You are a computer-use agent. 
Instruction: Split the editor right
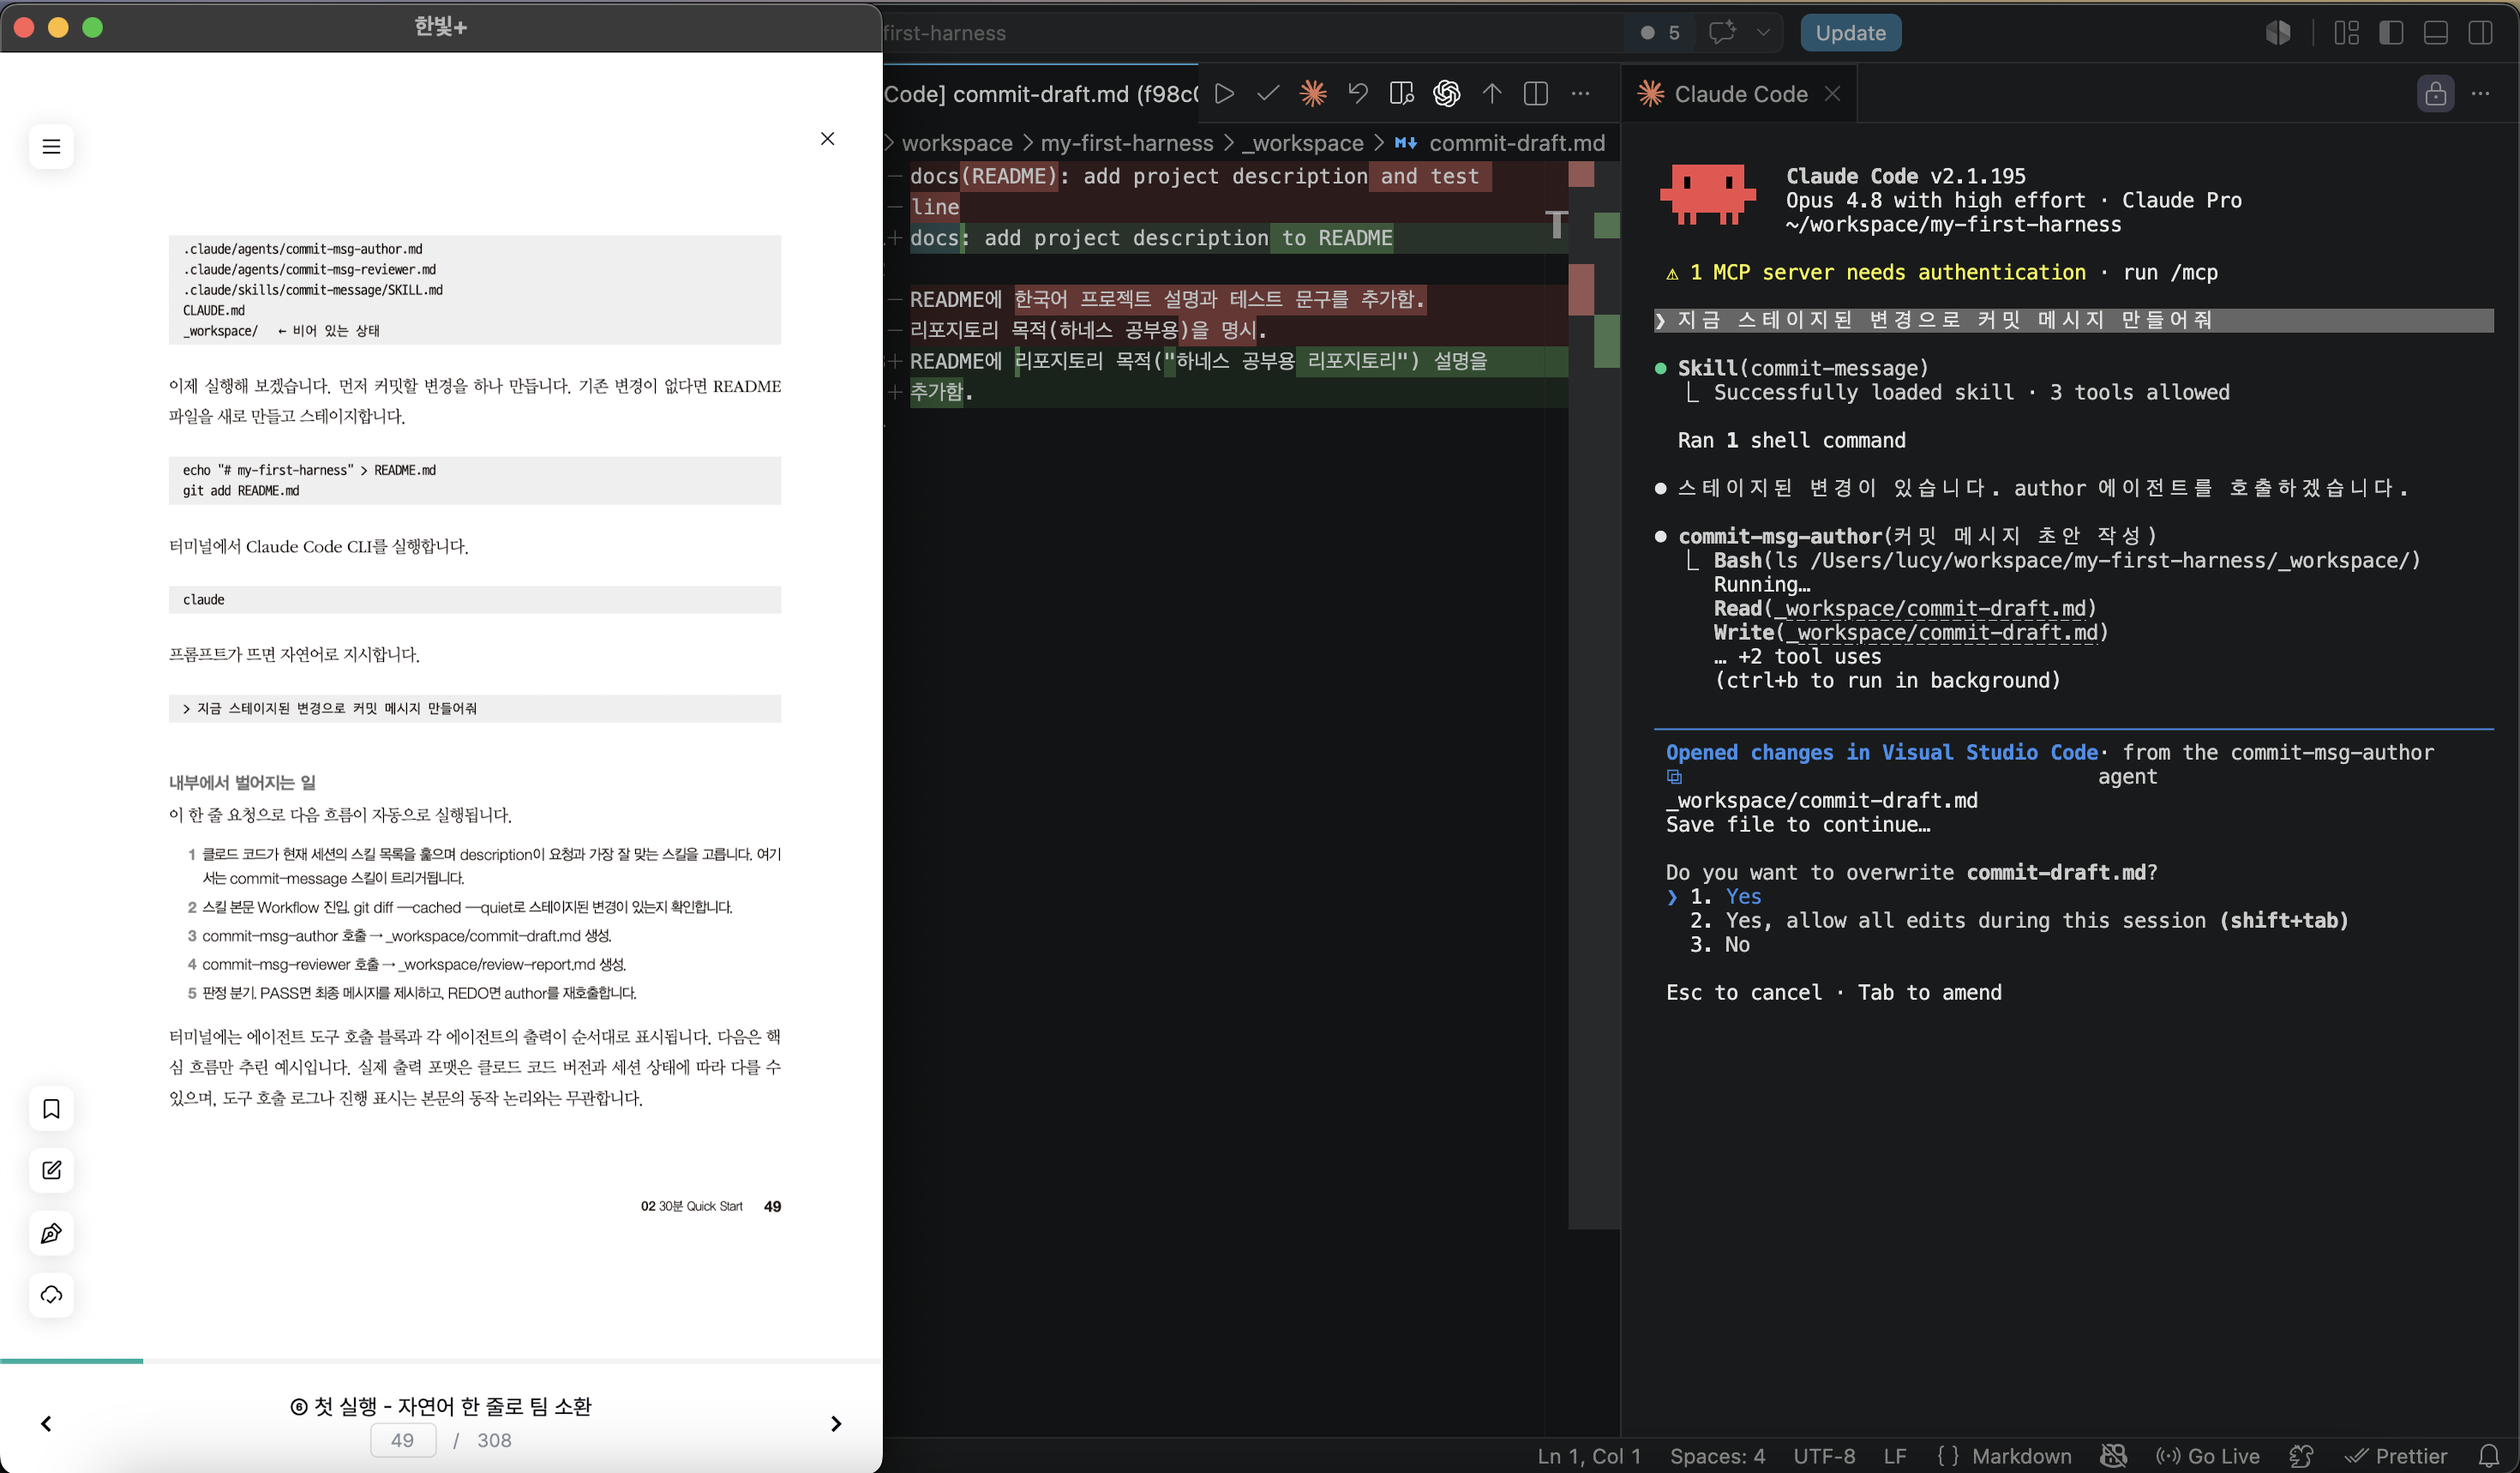[x=1536, y=94]
